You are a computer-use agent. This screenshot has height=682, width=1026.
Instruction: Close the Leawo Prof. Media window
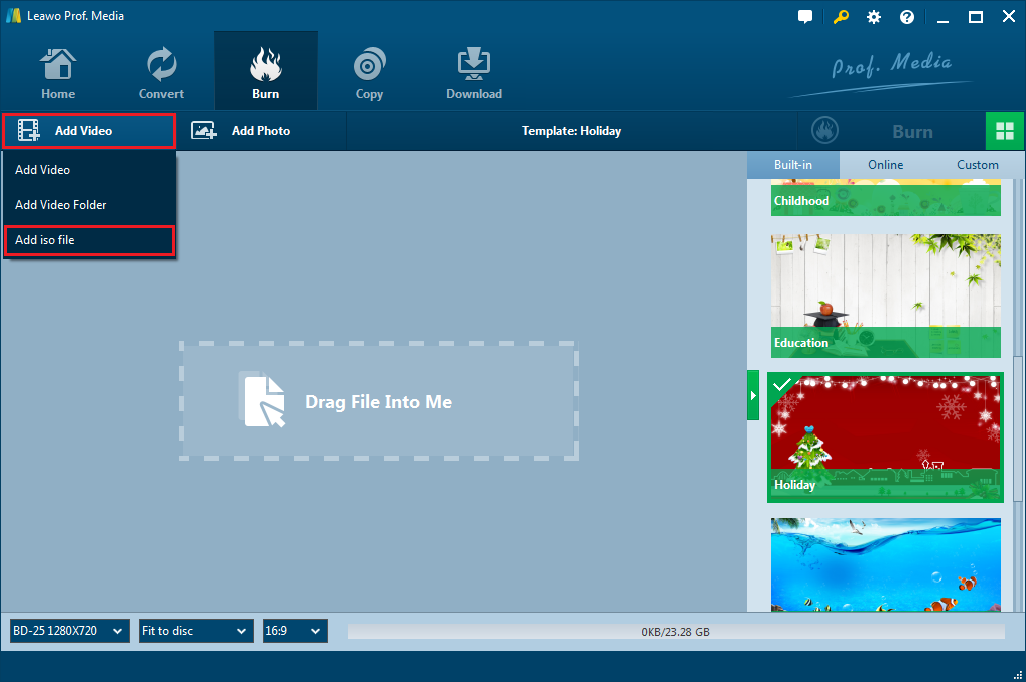tap(1008, 17)
